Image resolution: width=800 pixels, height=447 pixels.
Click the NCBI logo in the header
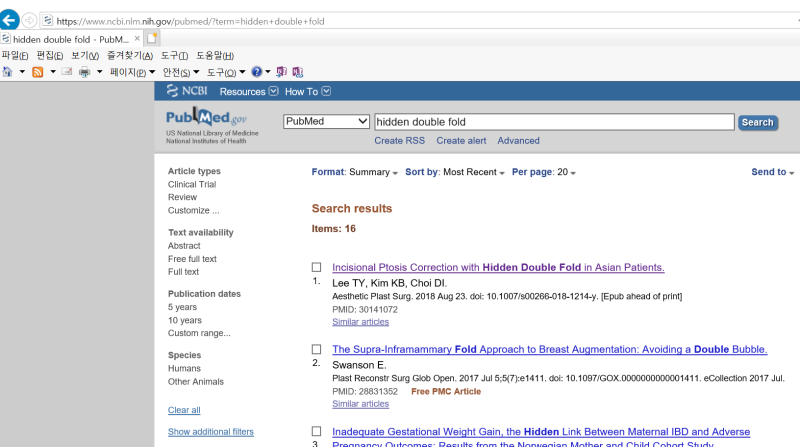click(187, 91)
